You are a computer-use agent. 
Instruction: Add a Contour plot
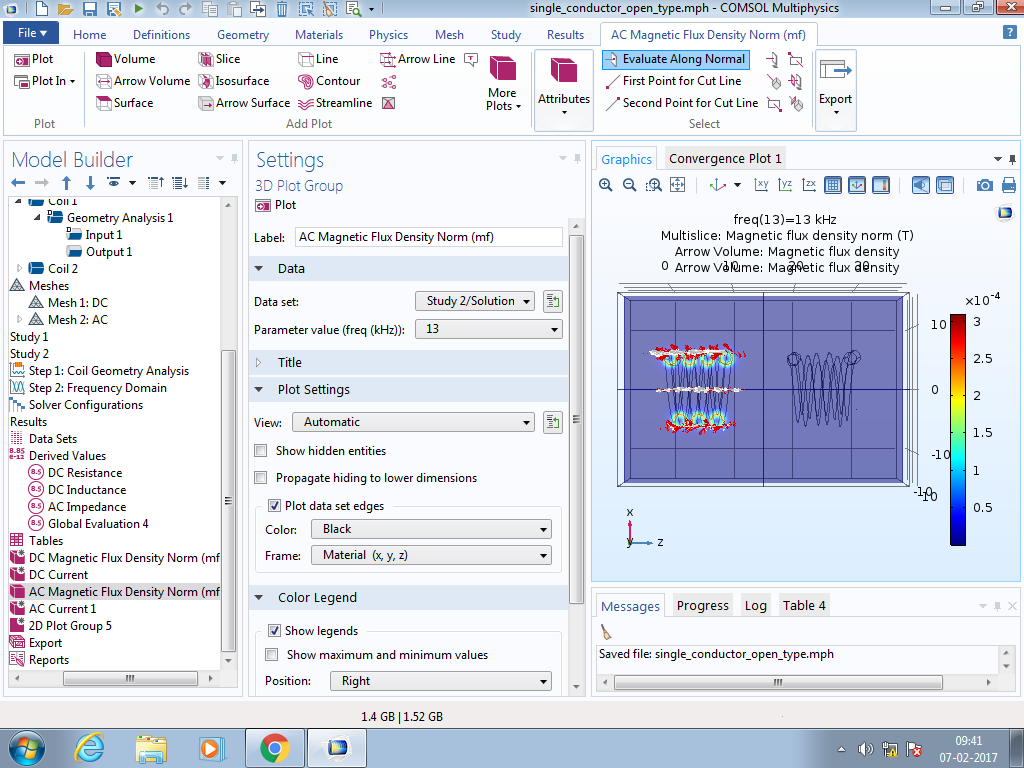pyautogui.click(x=329, y=81)
